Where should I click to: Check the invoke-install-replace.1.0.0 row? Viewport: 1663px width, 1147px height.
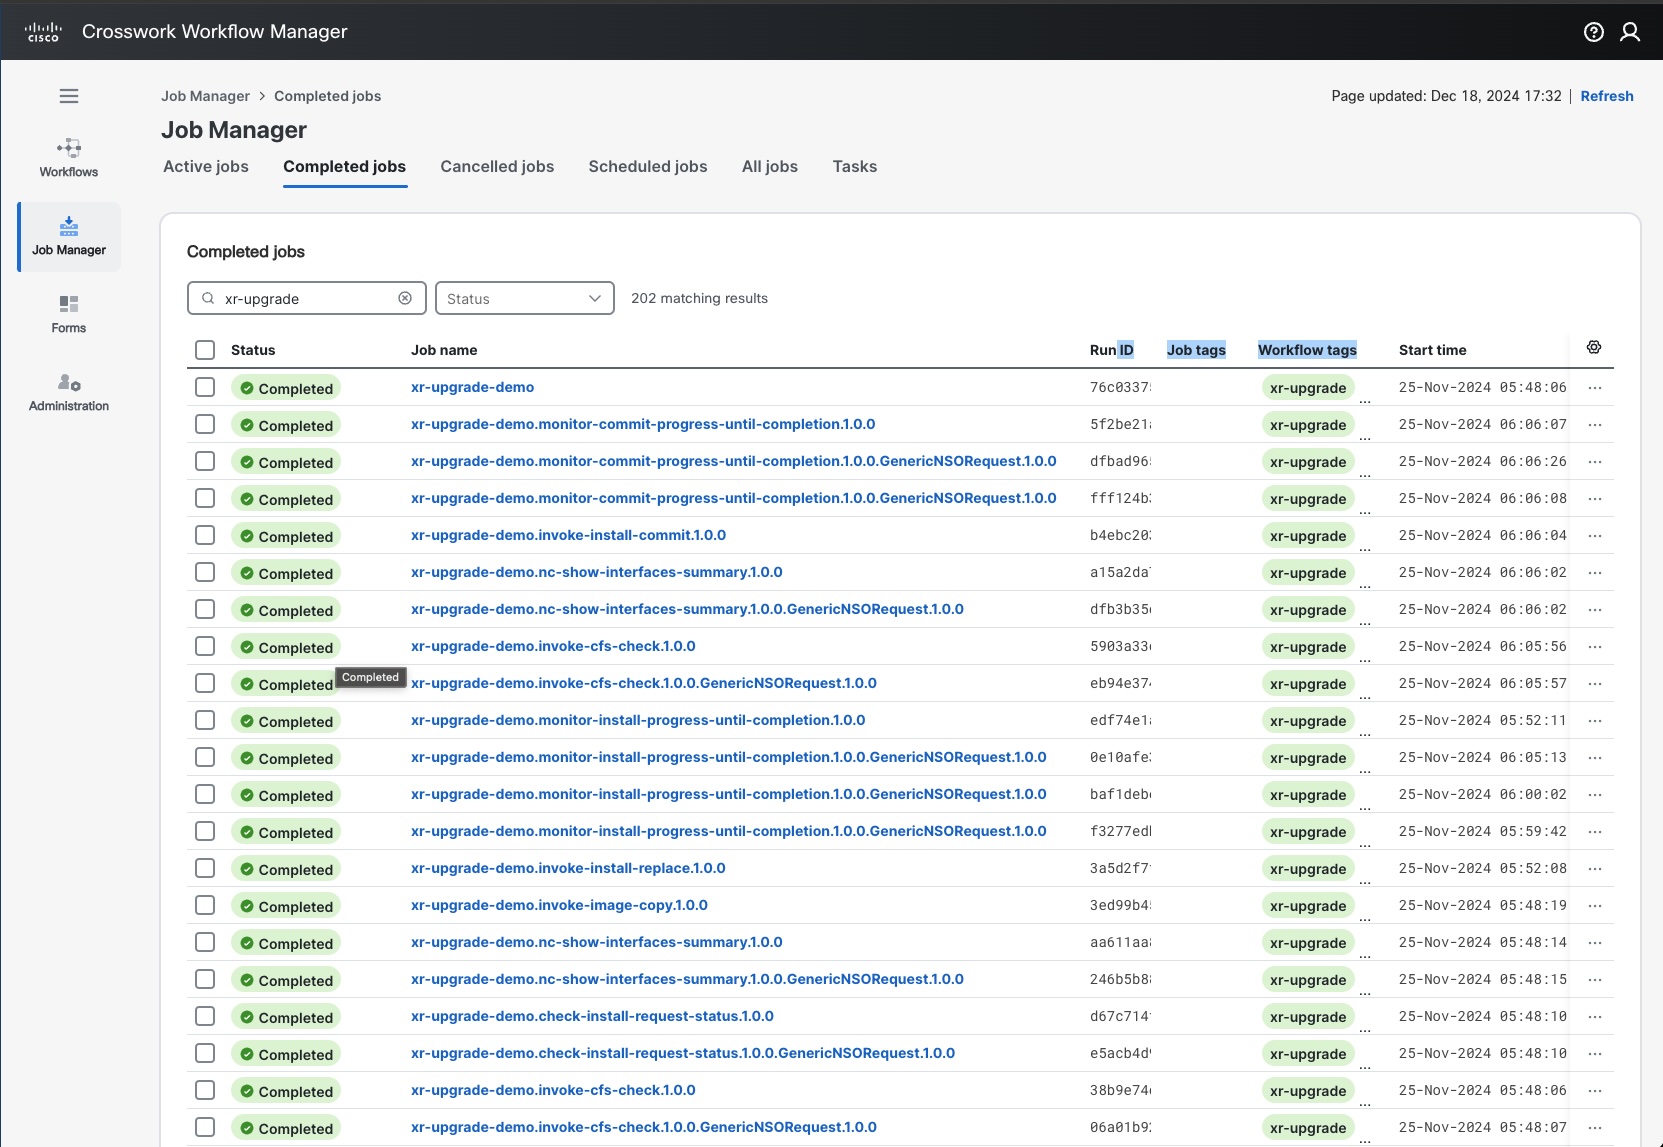205,868
